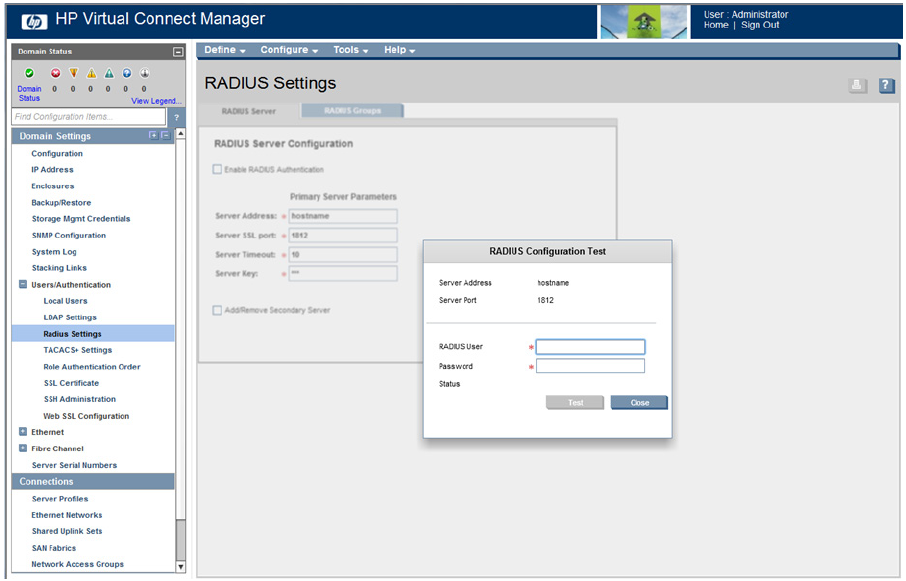Collapse the Domain Status panel

point(178,51)
